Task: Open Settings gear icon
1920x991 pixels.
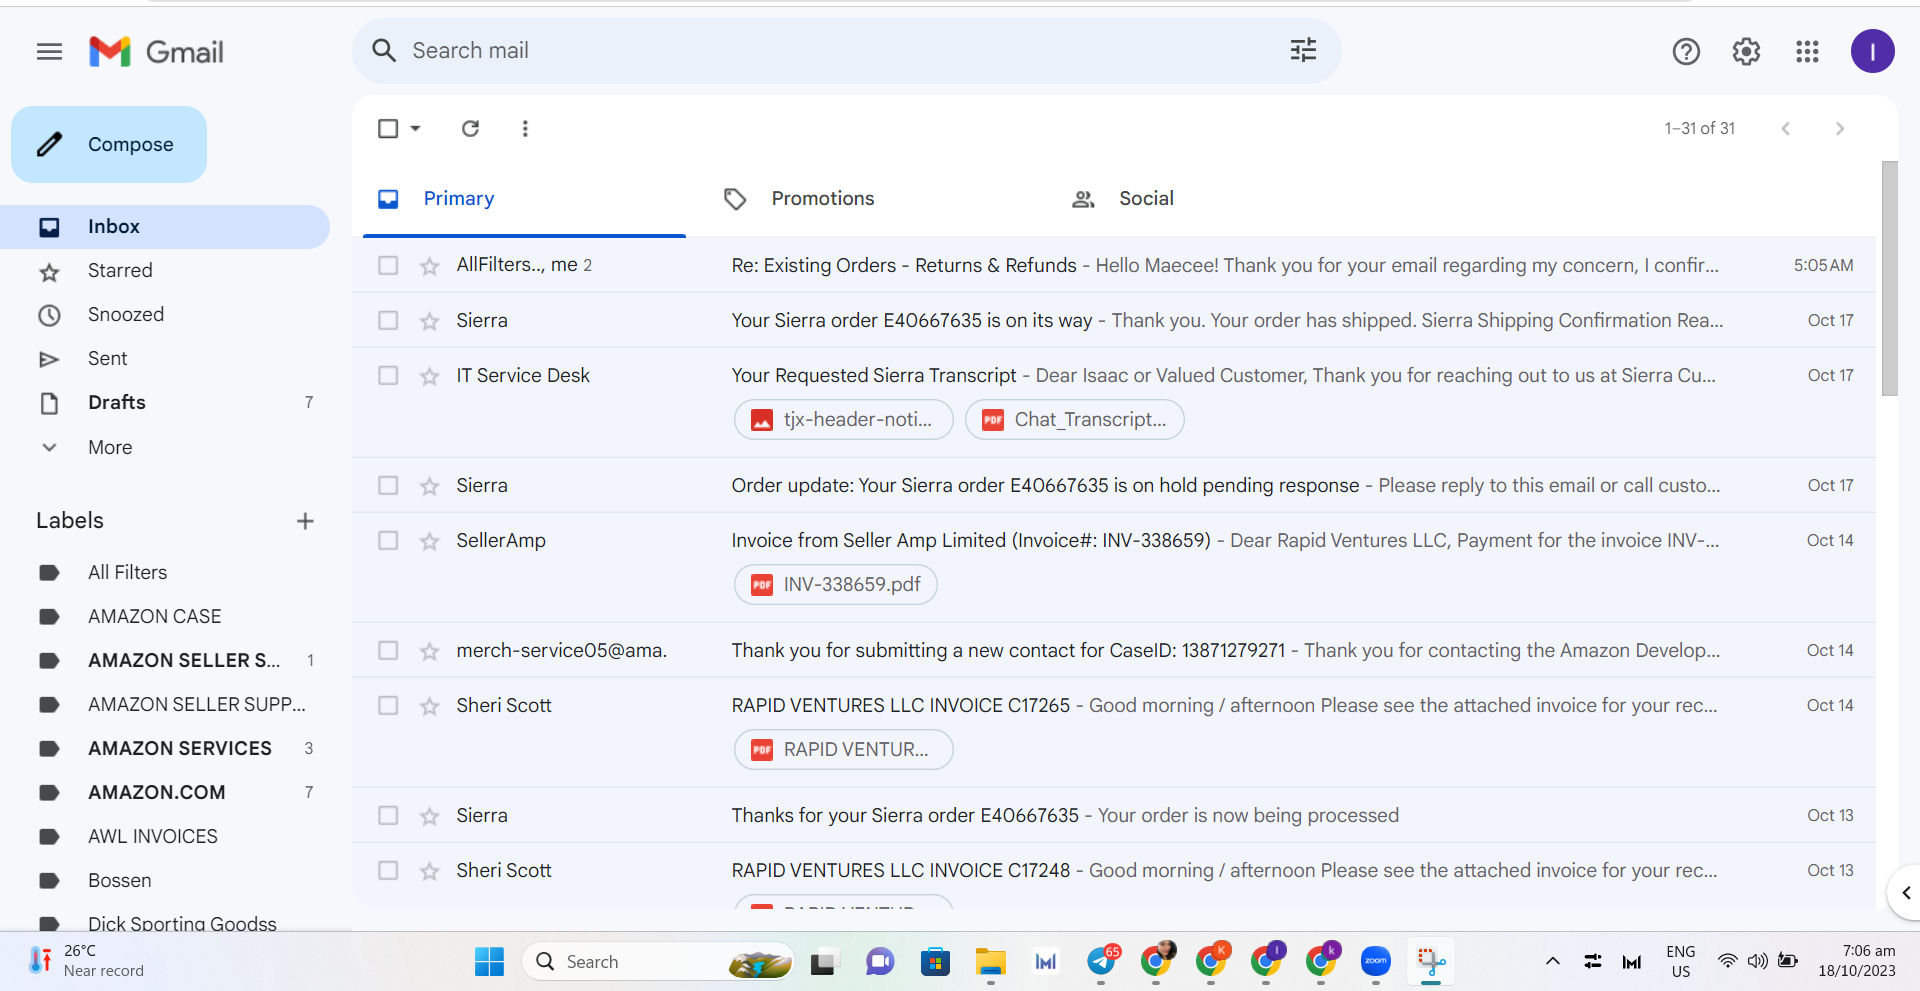Action: [1746, 51]
